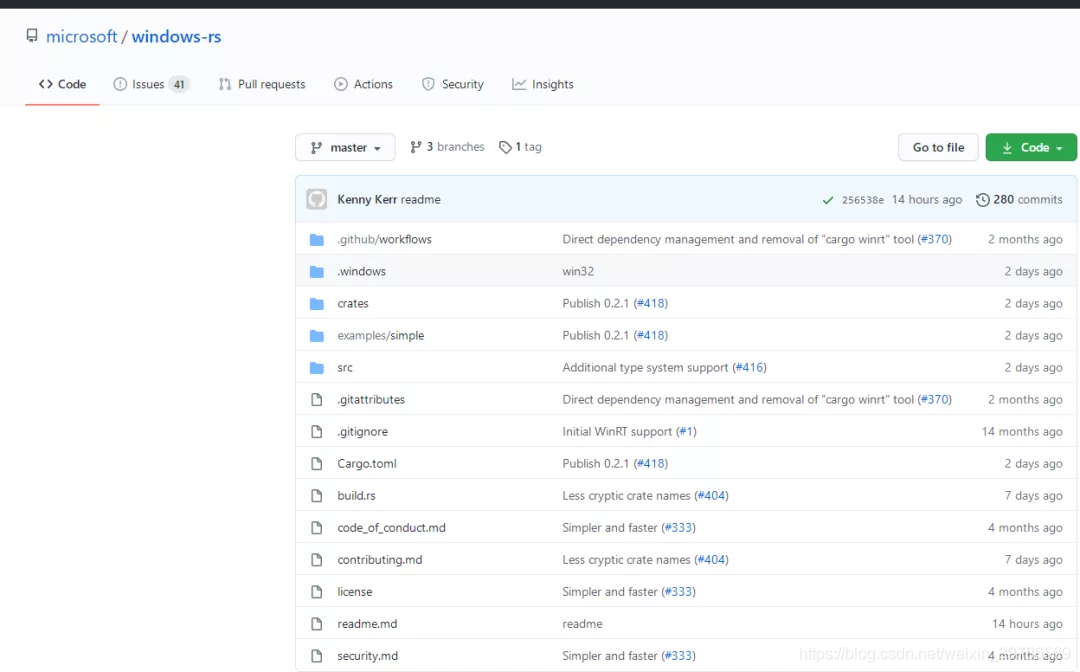The width and height of the screenshot is (1080, 672).
Task: Open the latest 'readme' commit message
Action: coord(420,199)
